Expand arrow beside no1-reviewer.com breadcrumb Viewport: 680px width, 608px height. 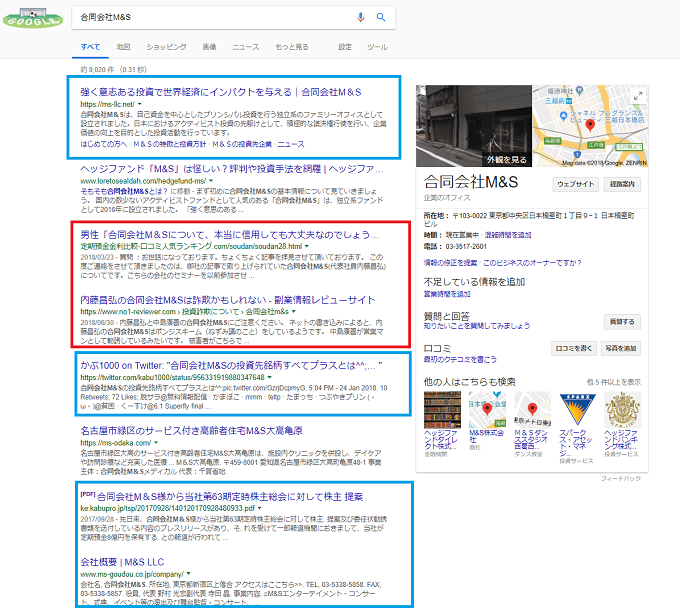pyautogui.click(x=294, y=312)
